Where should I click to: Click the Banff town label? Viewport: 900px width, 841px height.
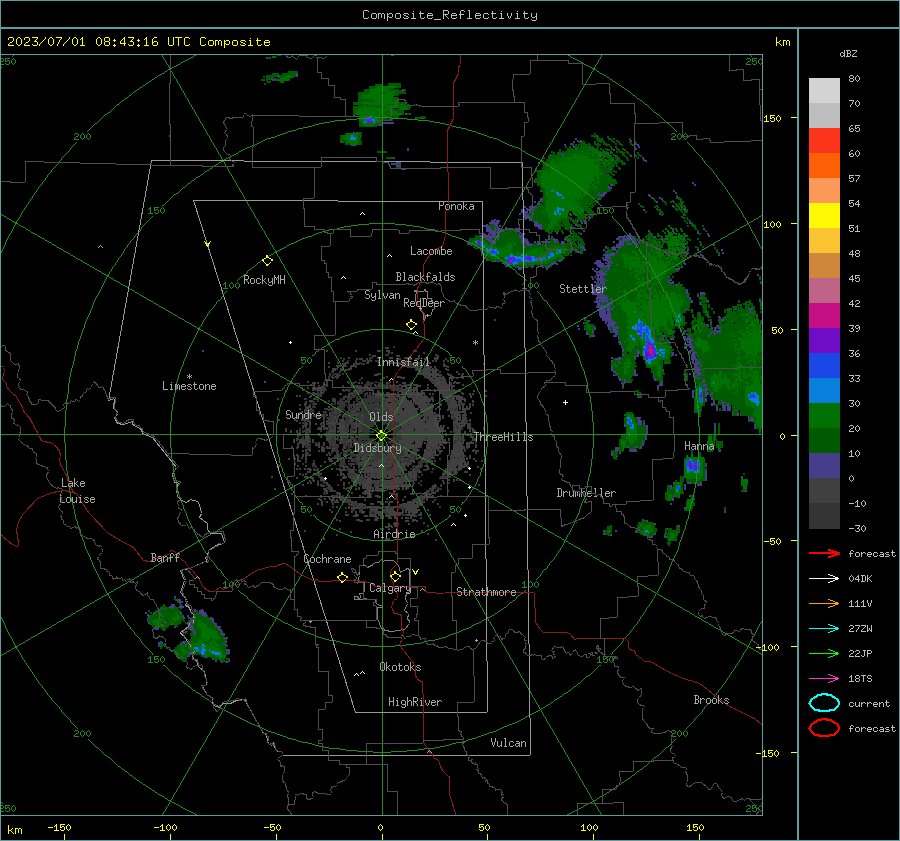(165, 558)
